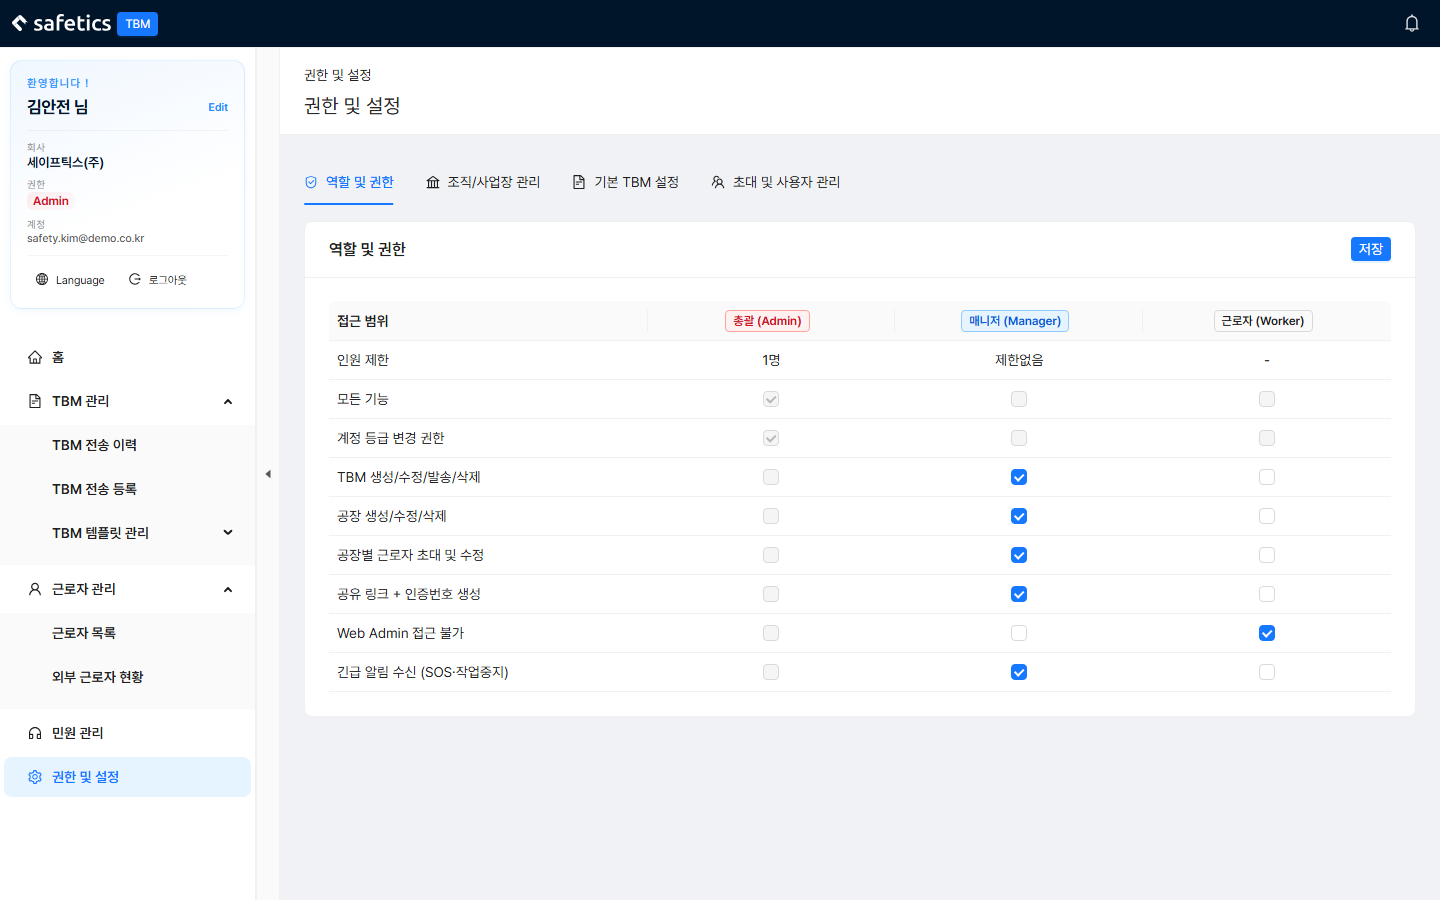Click the safetics logo in header

coord(61,23)
